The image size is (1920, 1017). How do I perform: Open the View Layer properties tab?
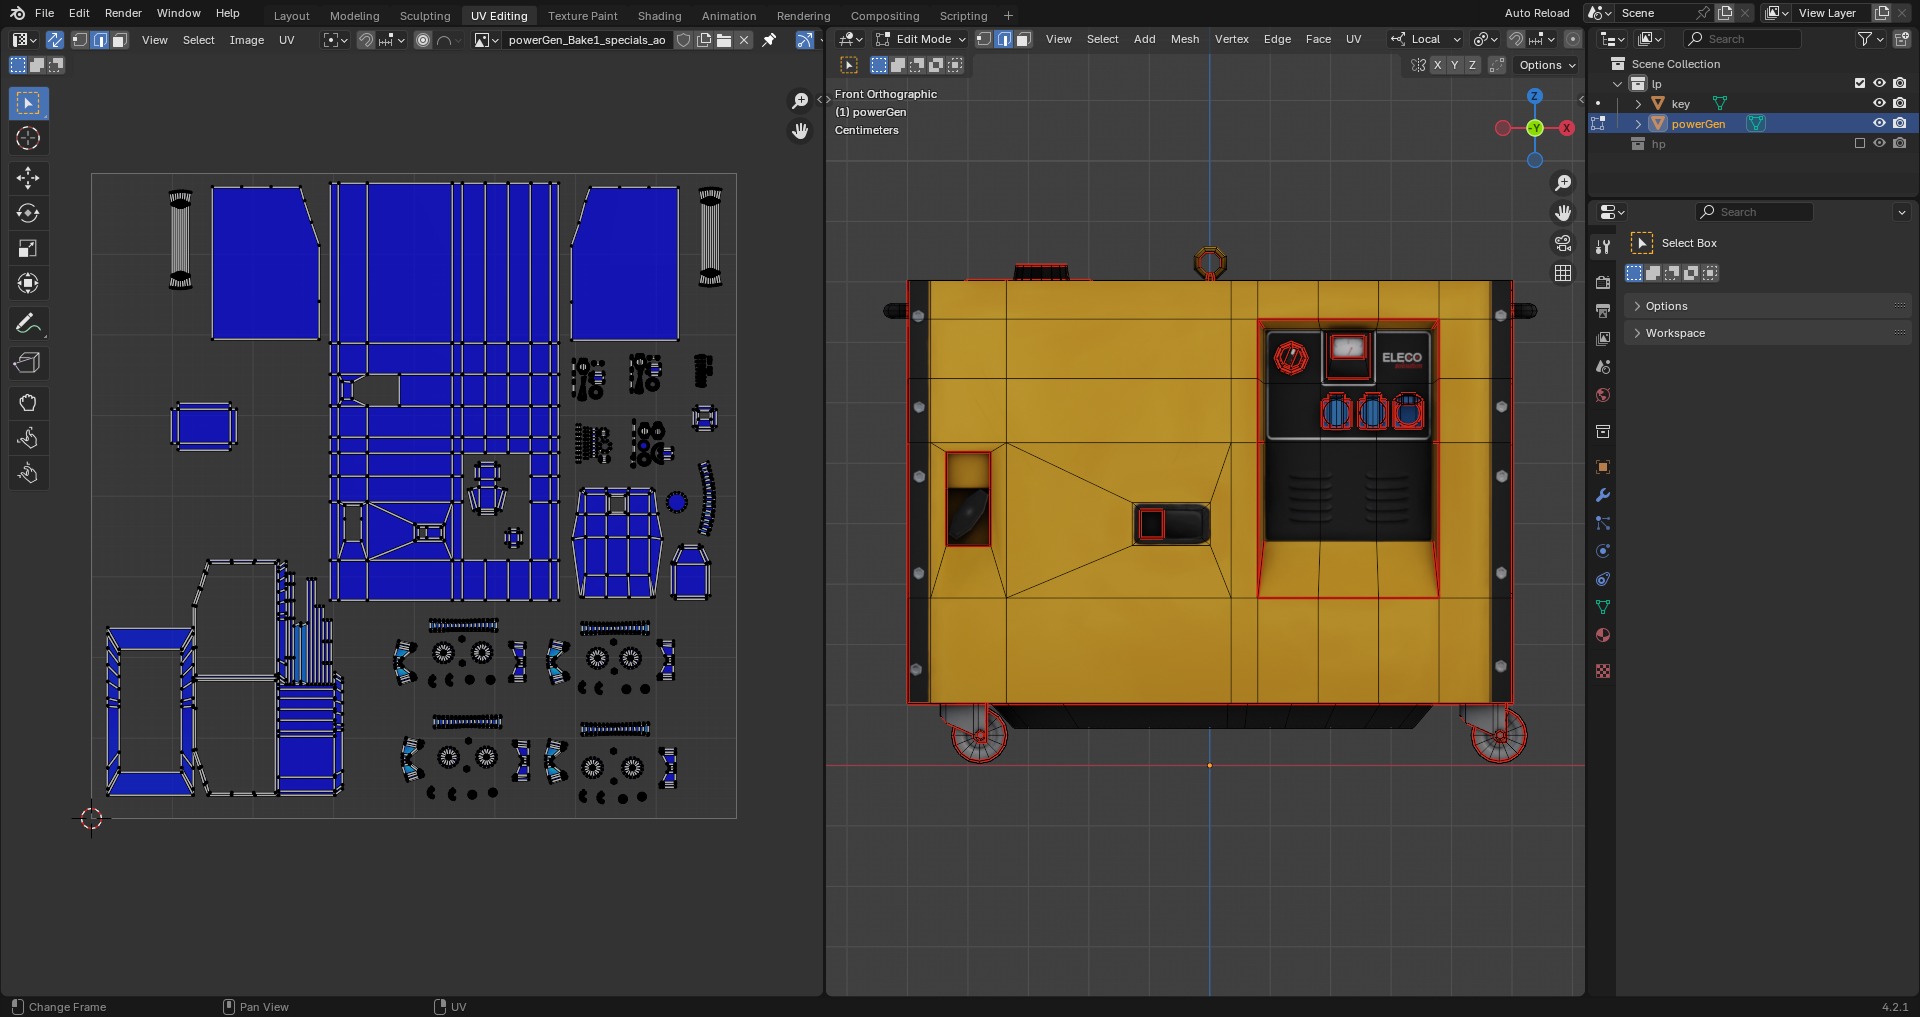1603,339
